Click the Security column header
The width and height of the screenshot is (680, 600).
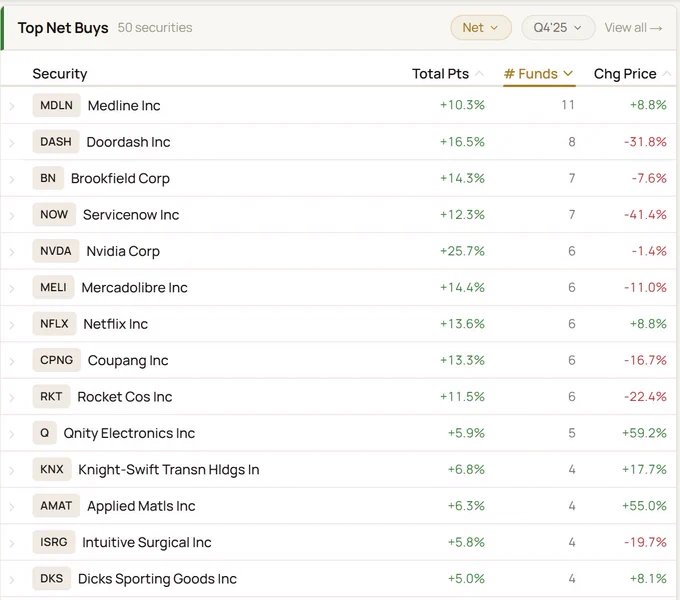coord(60,74)
